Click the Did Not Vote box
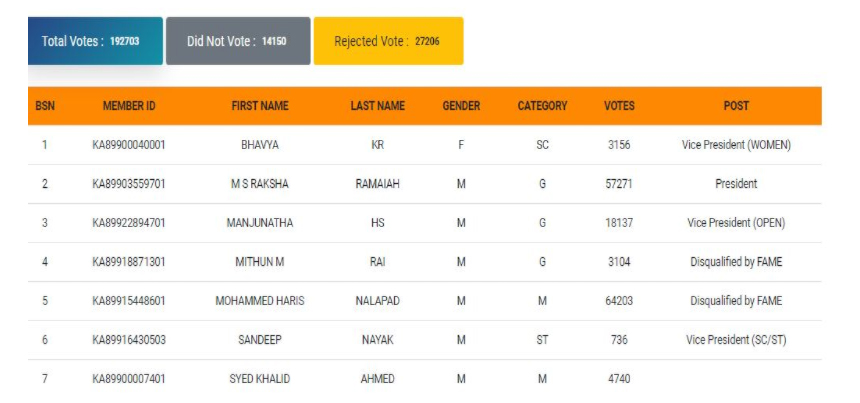 pyautogui.click(x=238, y=41)
